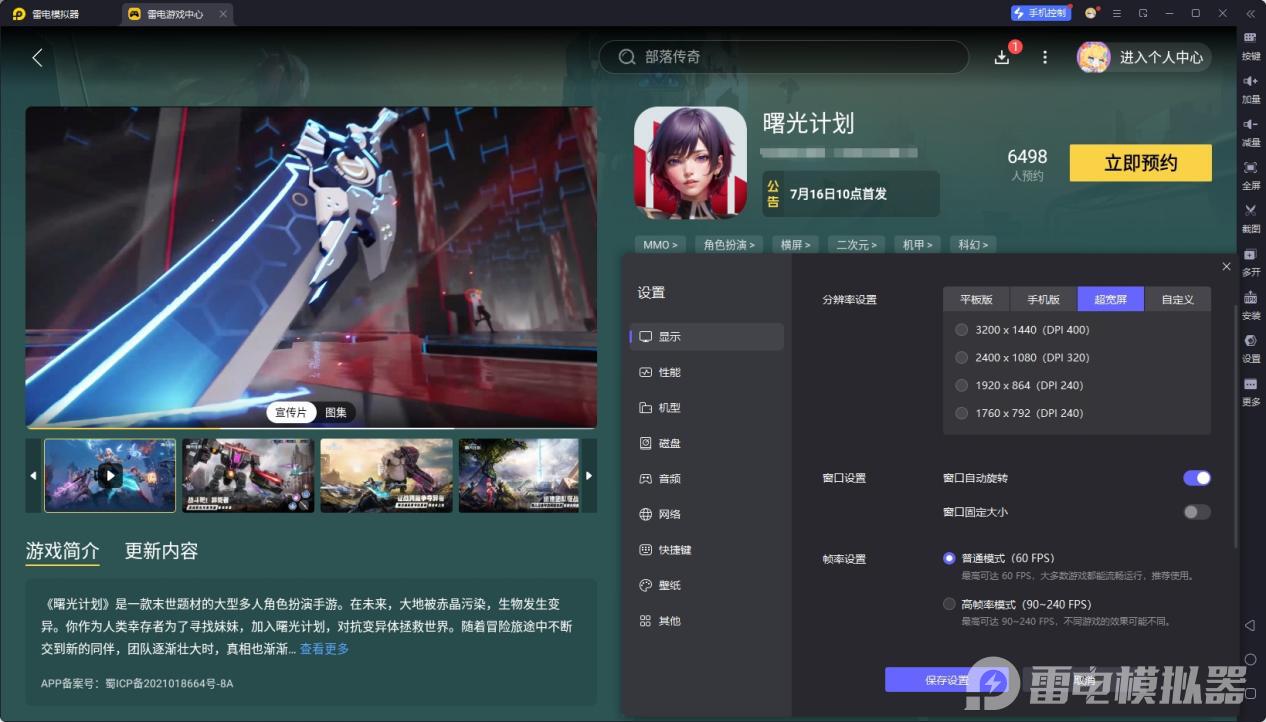Click 保存设置 save button

tap(947, 680)
